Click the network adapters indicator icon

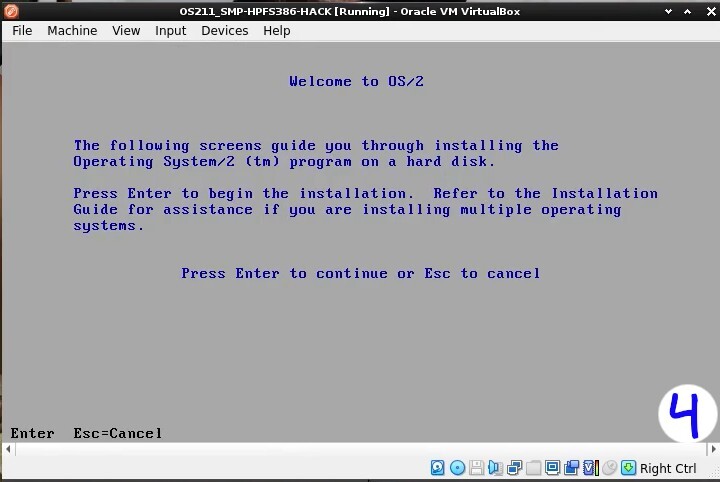(x=515, y=468)
